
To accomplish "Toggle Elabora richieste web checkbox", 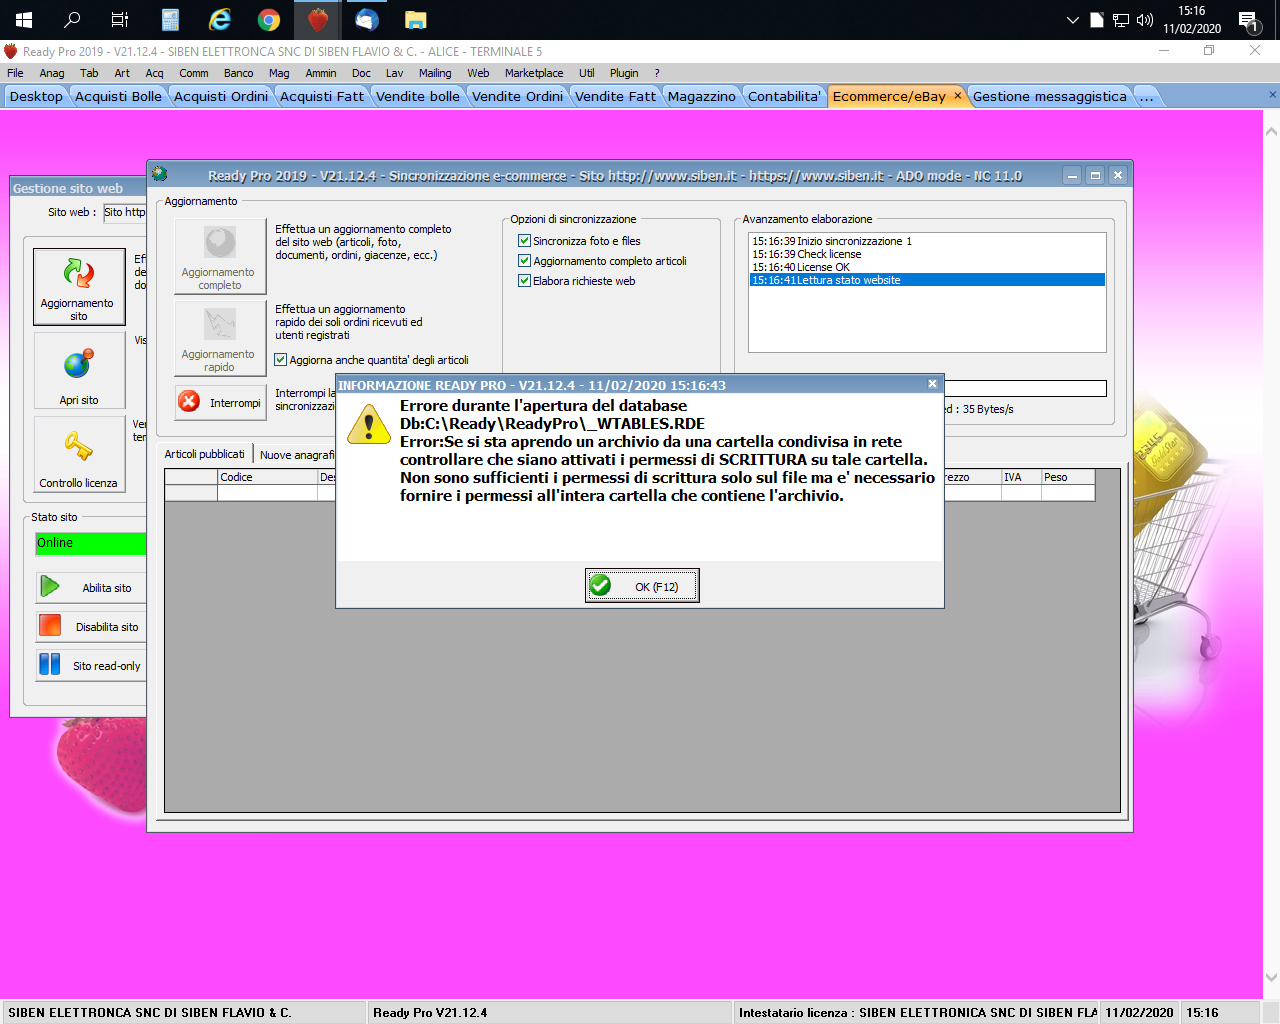I will (524, 281).
